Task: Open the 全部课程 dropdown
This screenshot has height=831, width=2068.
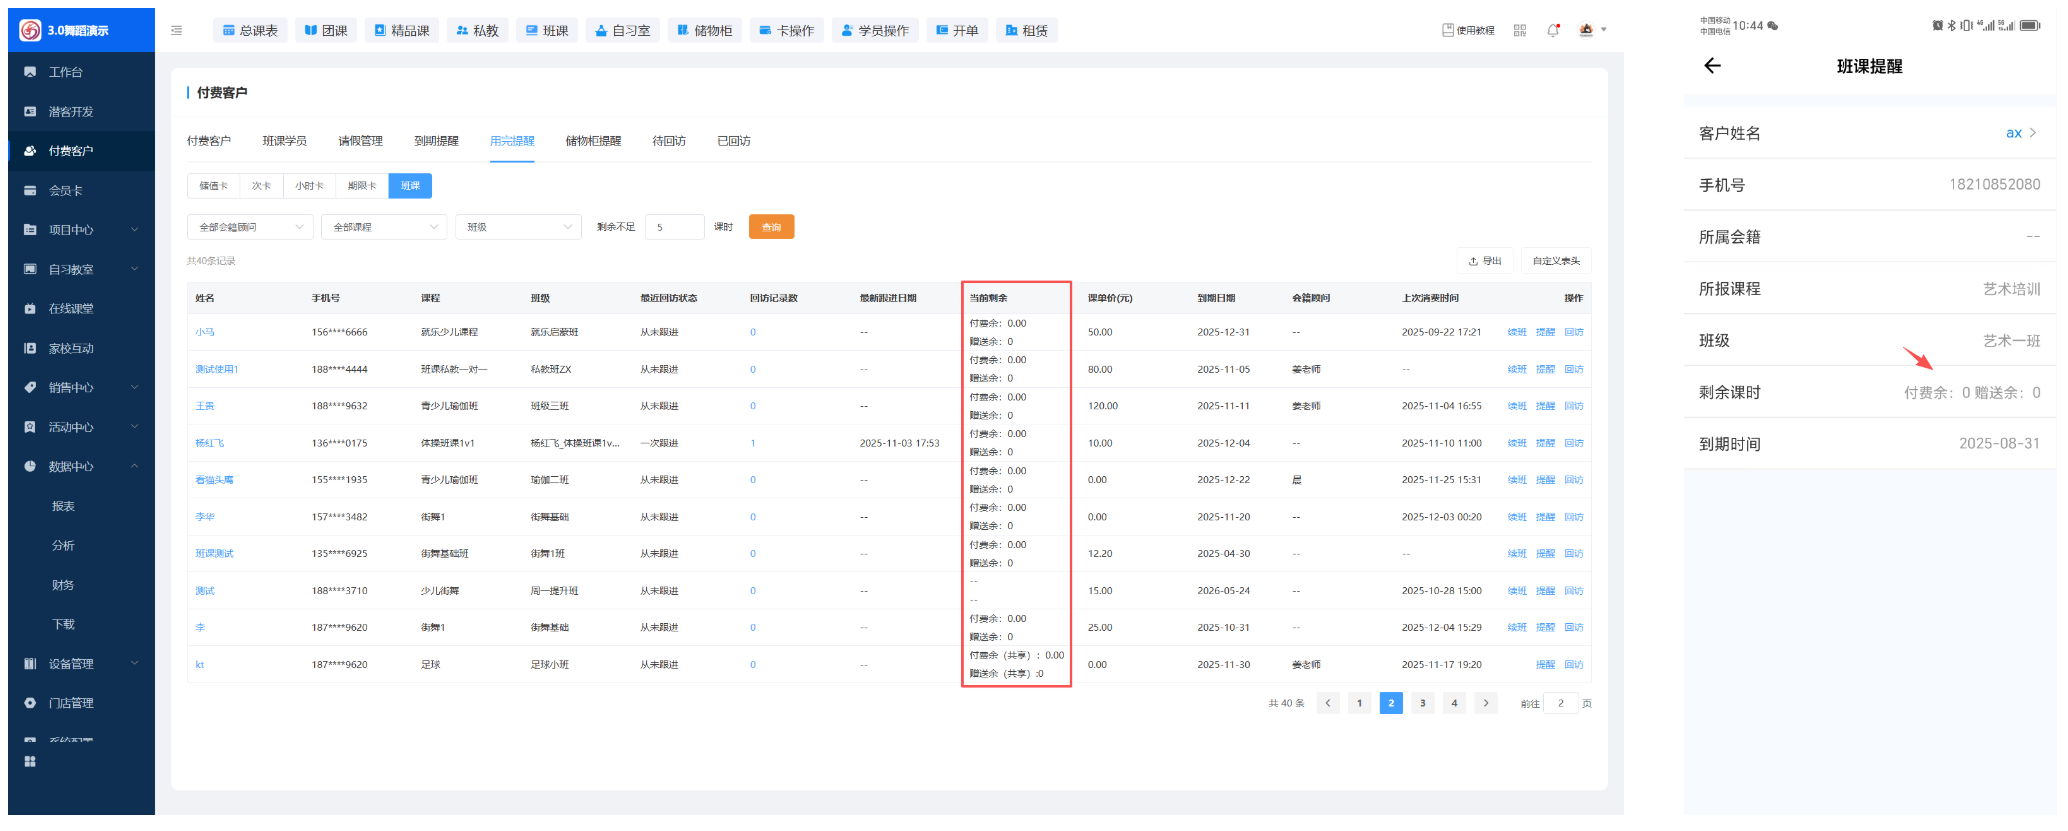Action: point(385,227)
